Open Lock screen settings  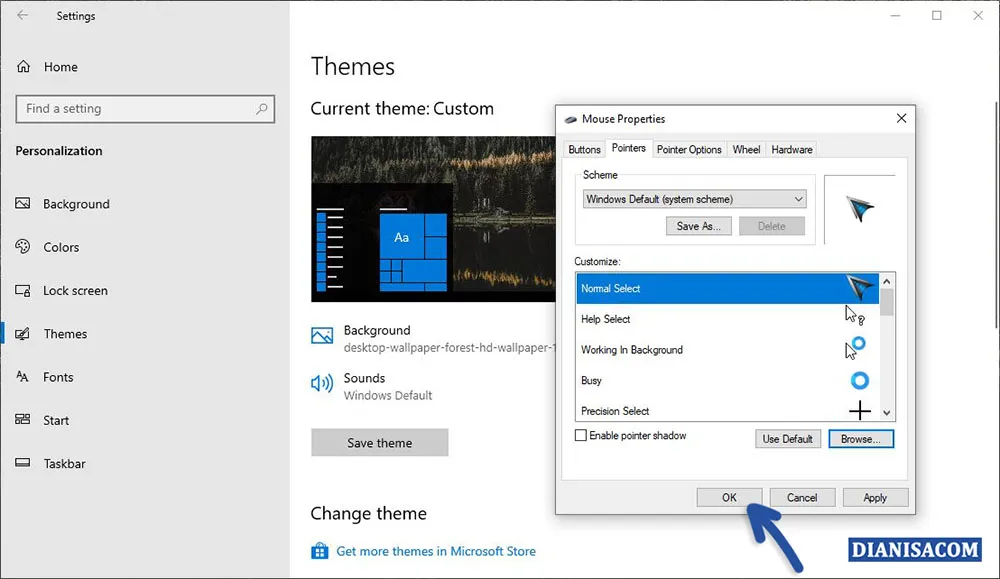tap(75, 290)
